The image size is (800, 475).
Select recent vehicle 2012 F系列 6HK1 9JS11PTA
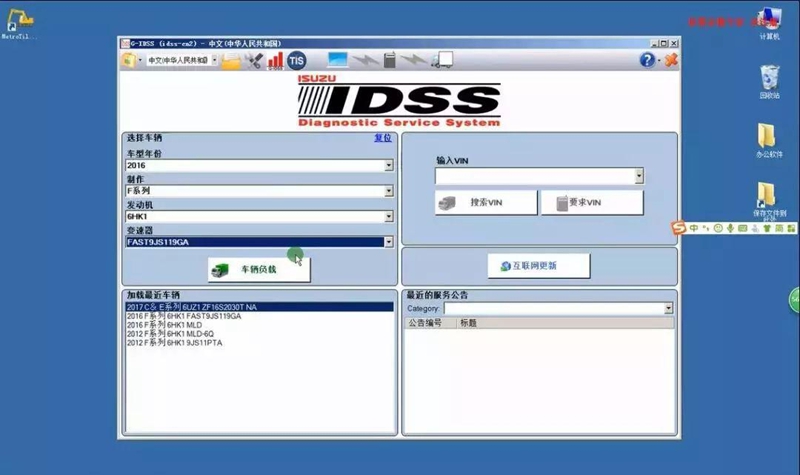259,343
